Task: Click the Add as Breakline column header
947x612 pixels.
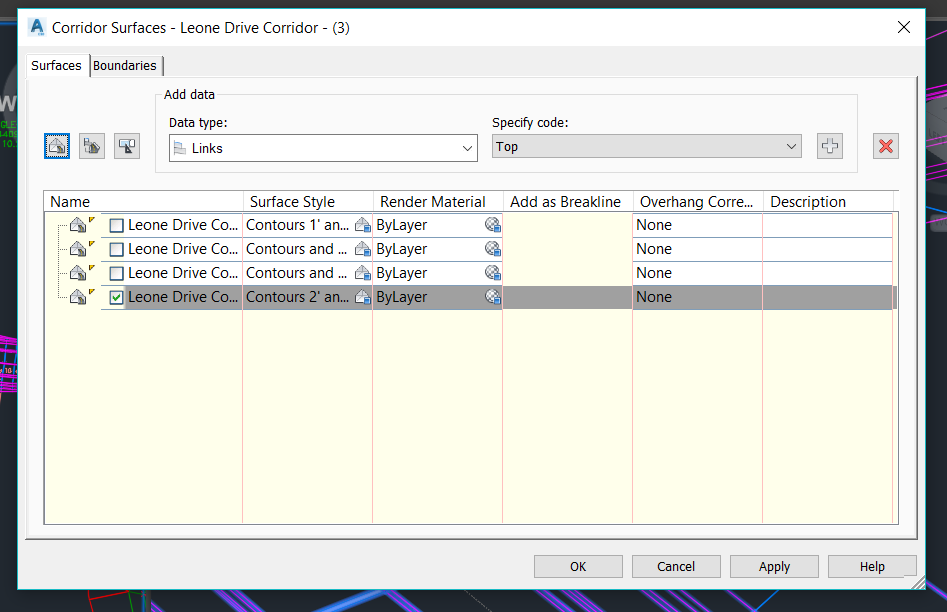Action: pyautogui.click(x=568, y=202)
